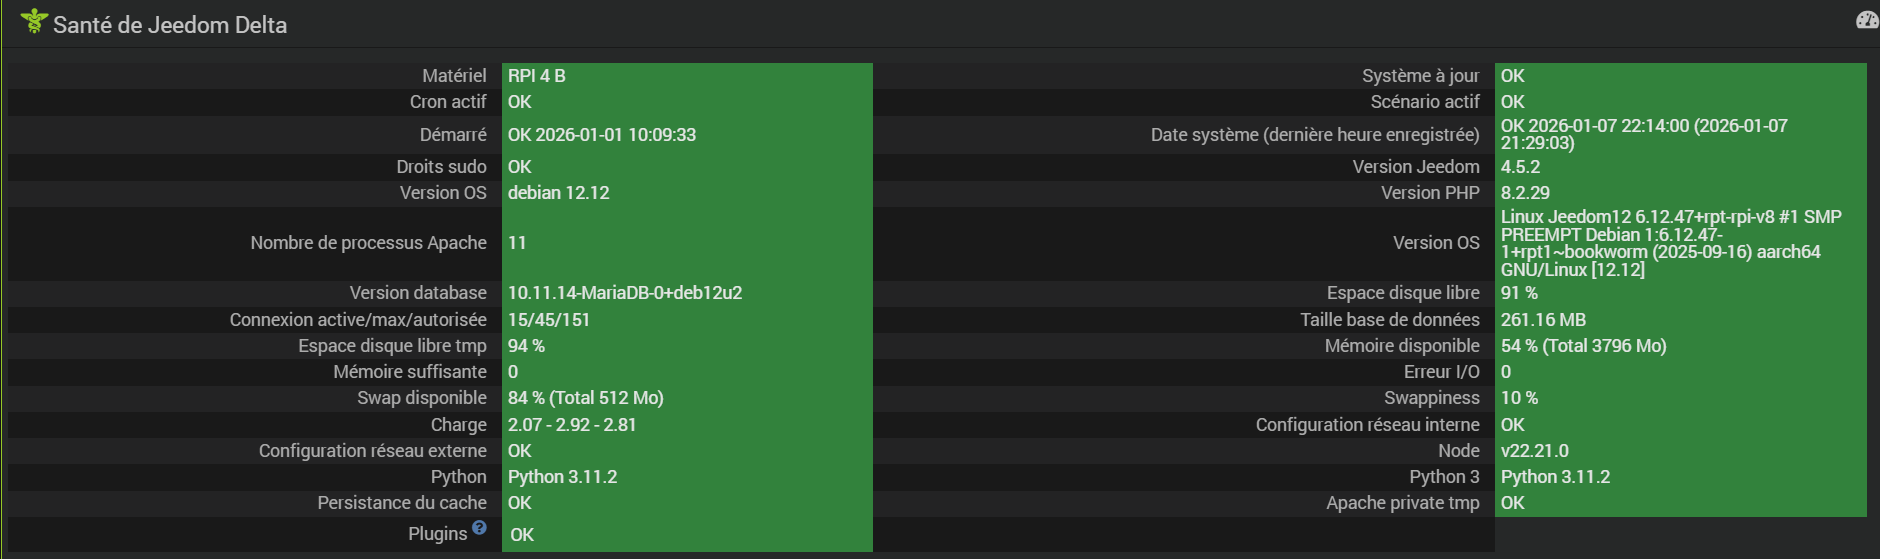Click the Linux kernel version text
The width and height of the screenshot is (1880, 559).
click(x=1670, y=243)
